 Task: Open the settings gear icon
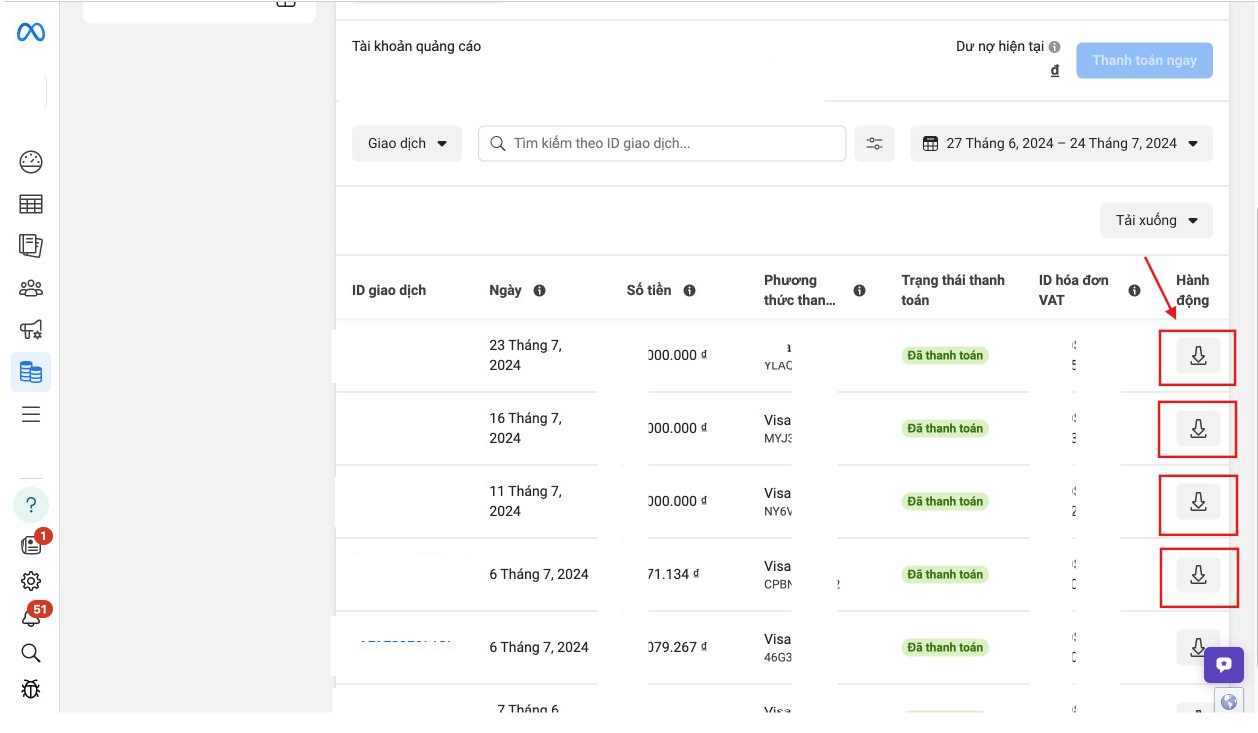click(31, 581)
